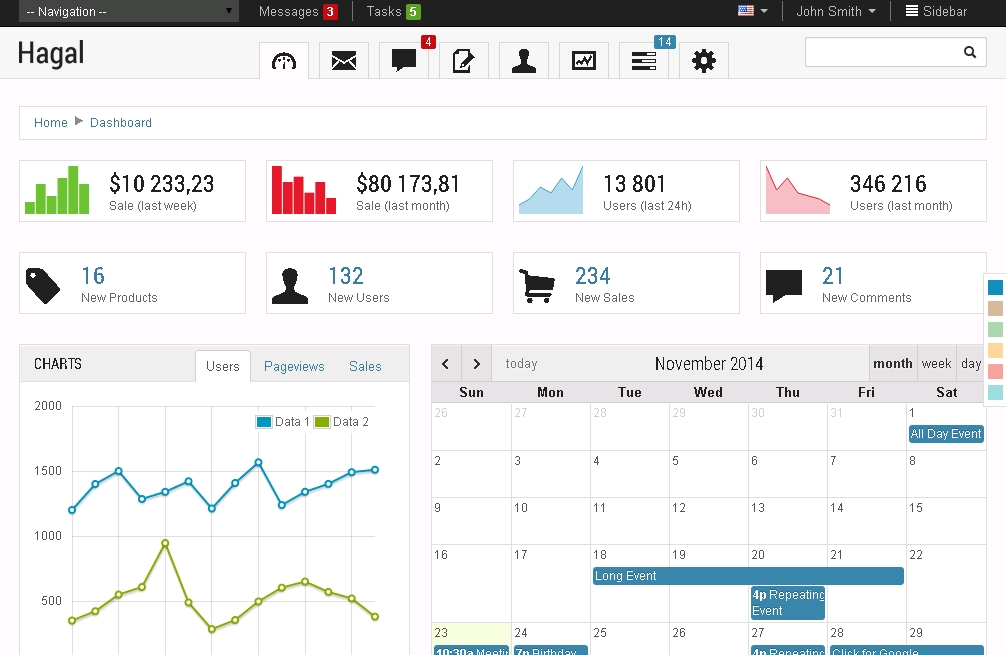Screen dimensions: 1006x655
Task: Click the search magnifier icon
Action: point(969,53)
